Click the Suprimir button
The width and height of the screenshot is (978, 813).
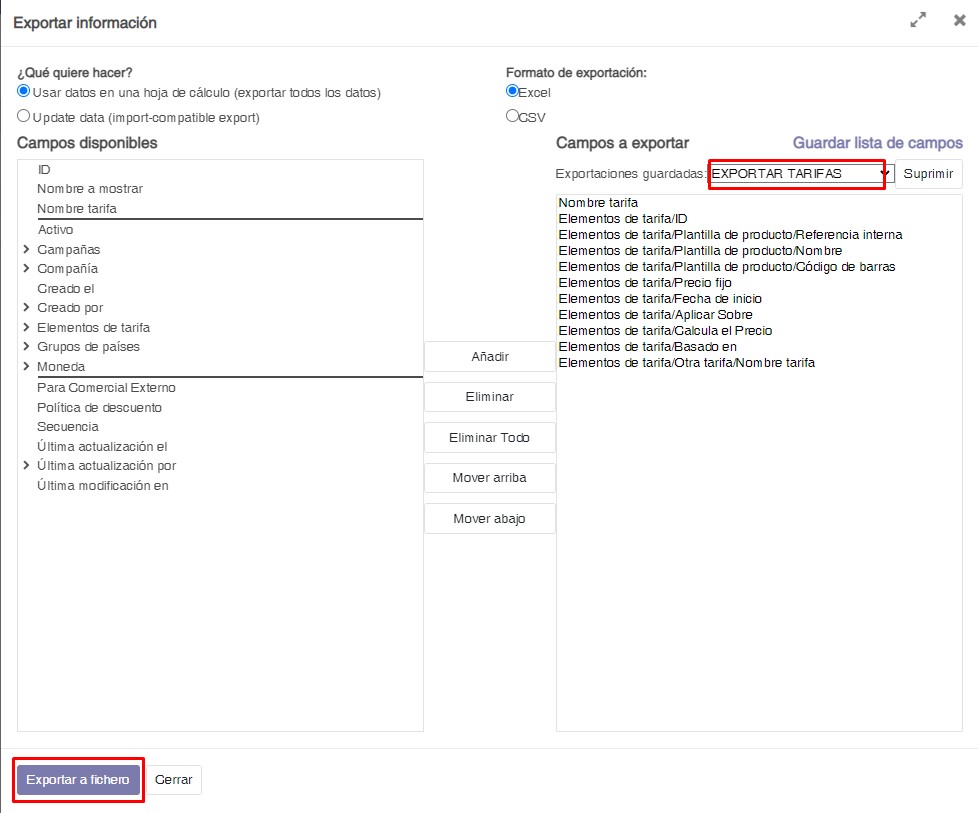(x=928, y=174)
